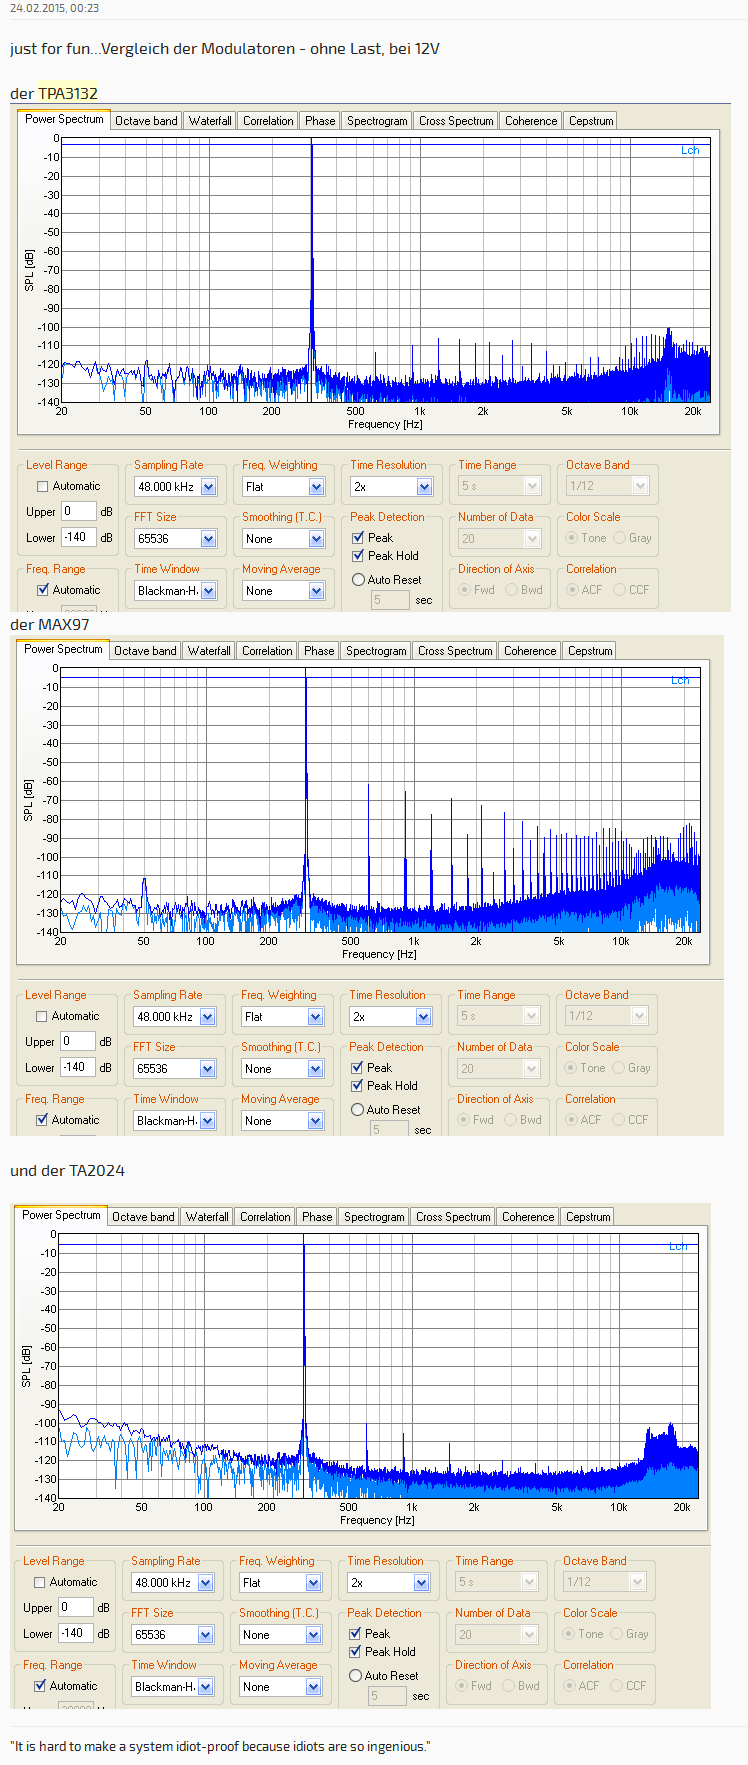The height and width of the screenshot is (1765, 748).
Task: Open Waterfall tab in TA2024 analyzer
Action: [207, 1217]
